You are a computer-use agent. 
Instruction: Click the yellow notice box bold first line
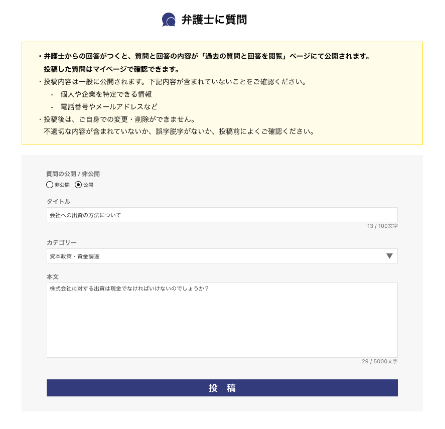click(x=206, y=56)
